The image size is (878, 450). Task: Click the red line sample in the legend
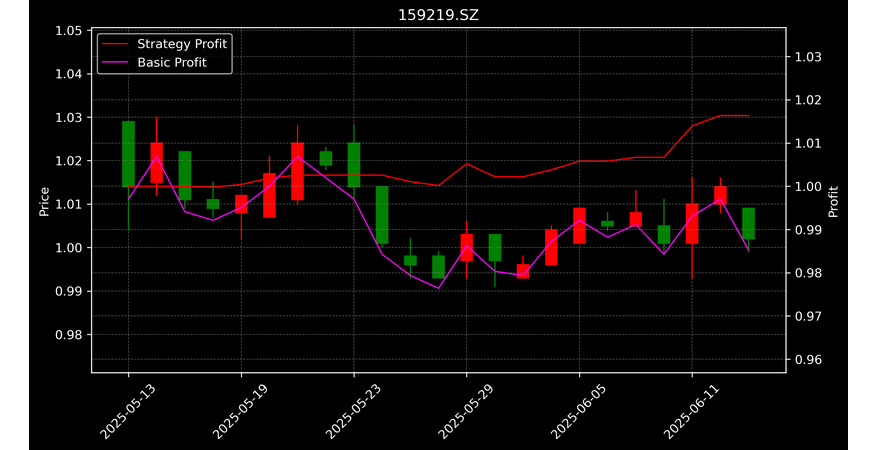click(116, 44)
